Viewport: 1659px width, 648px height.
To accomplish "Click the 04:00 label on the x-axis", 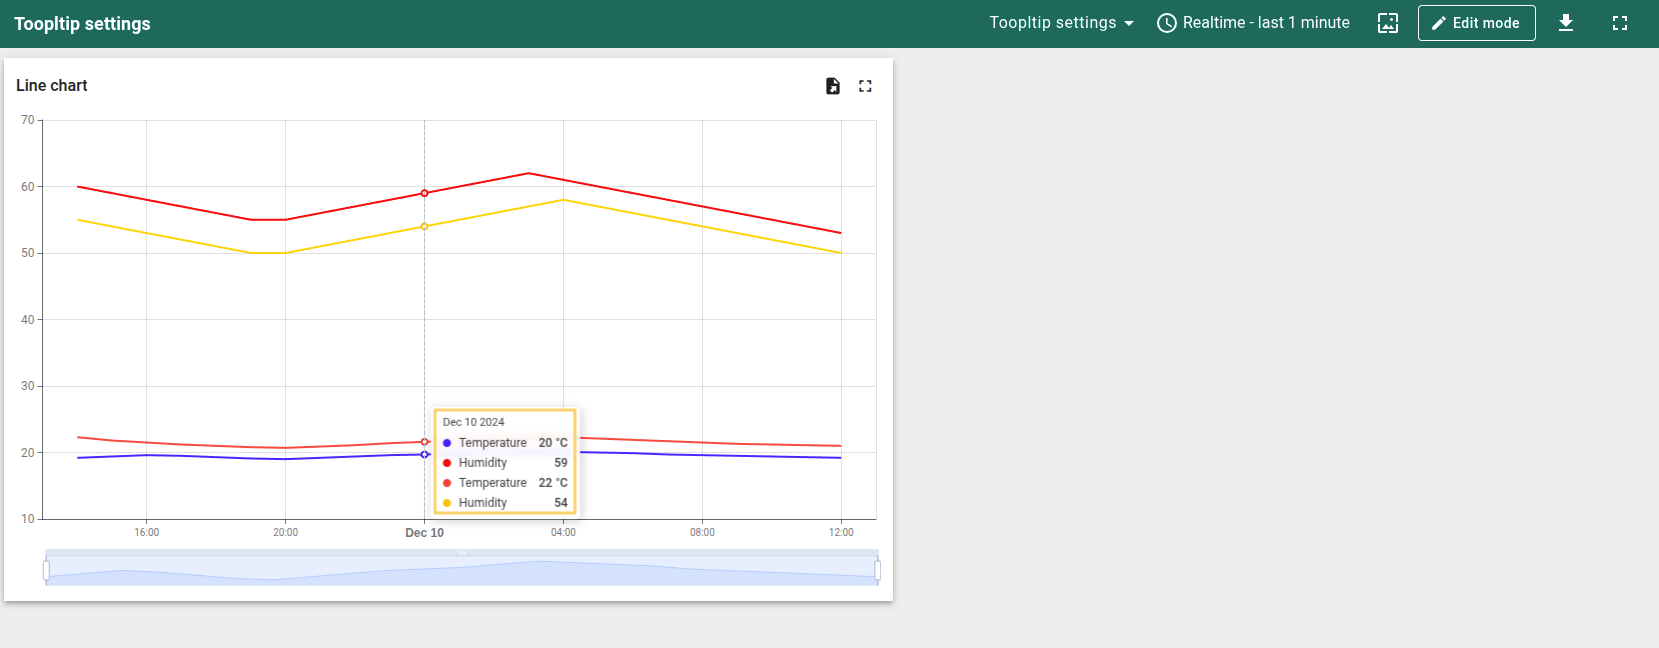I will click(563, 533).
